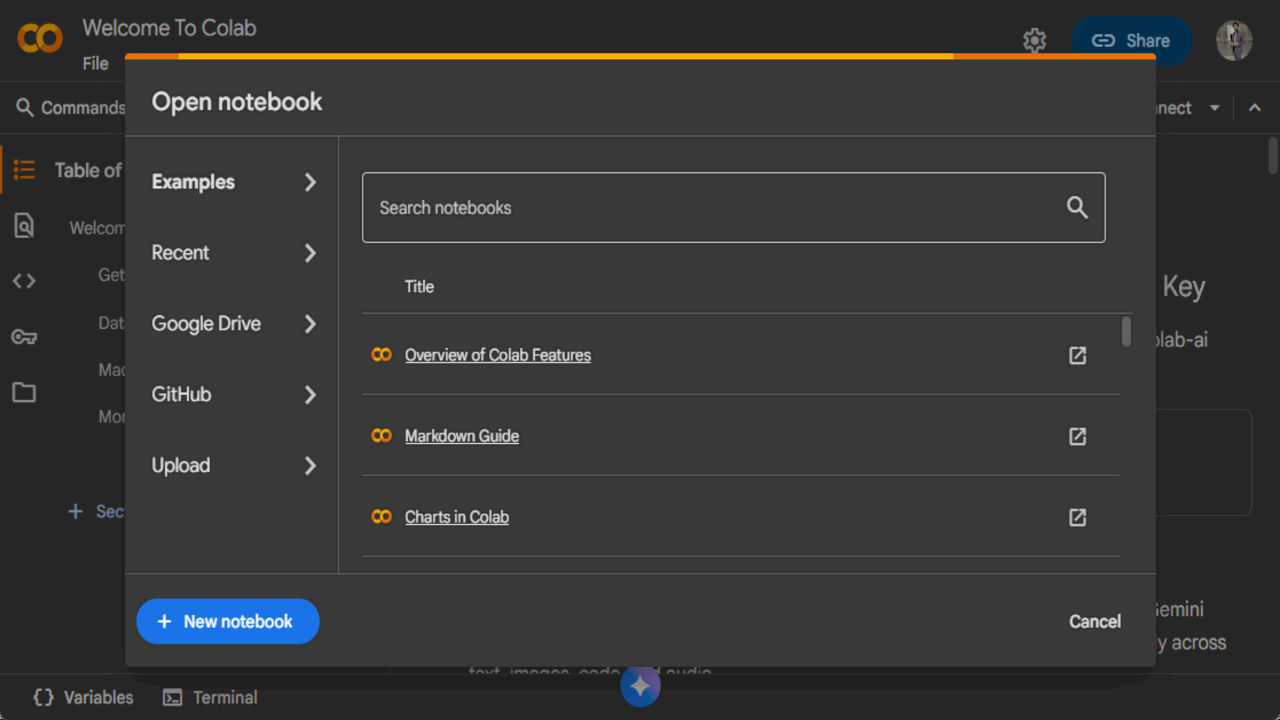The image size is (1280, 720).
Task: Open the Secrets panel with the key icon
Action: tap(24, 337)
